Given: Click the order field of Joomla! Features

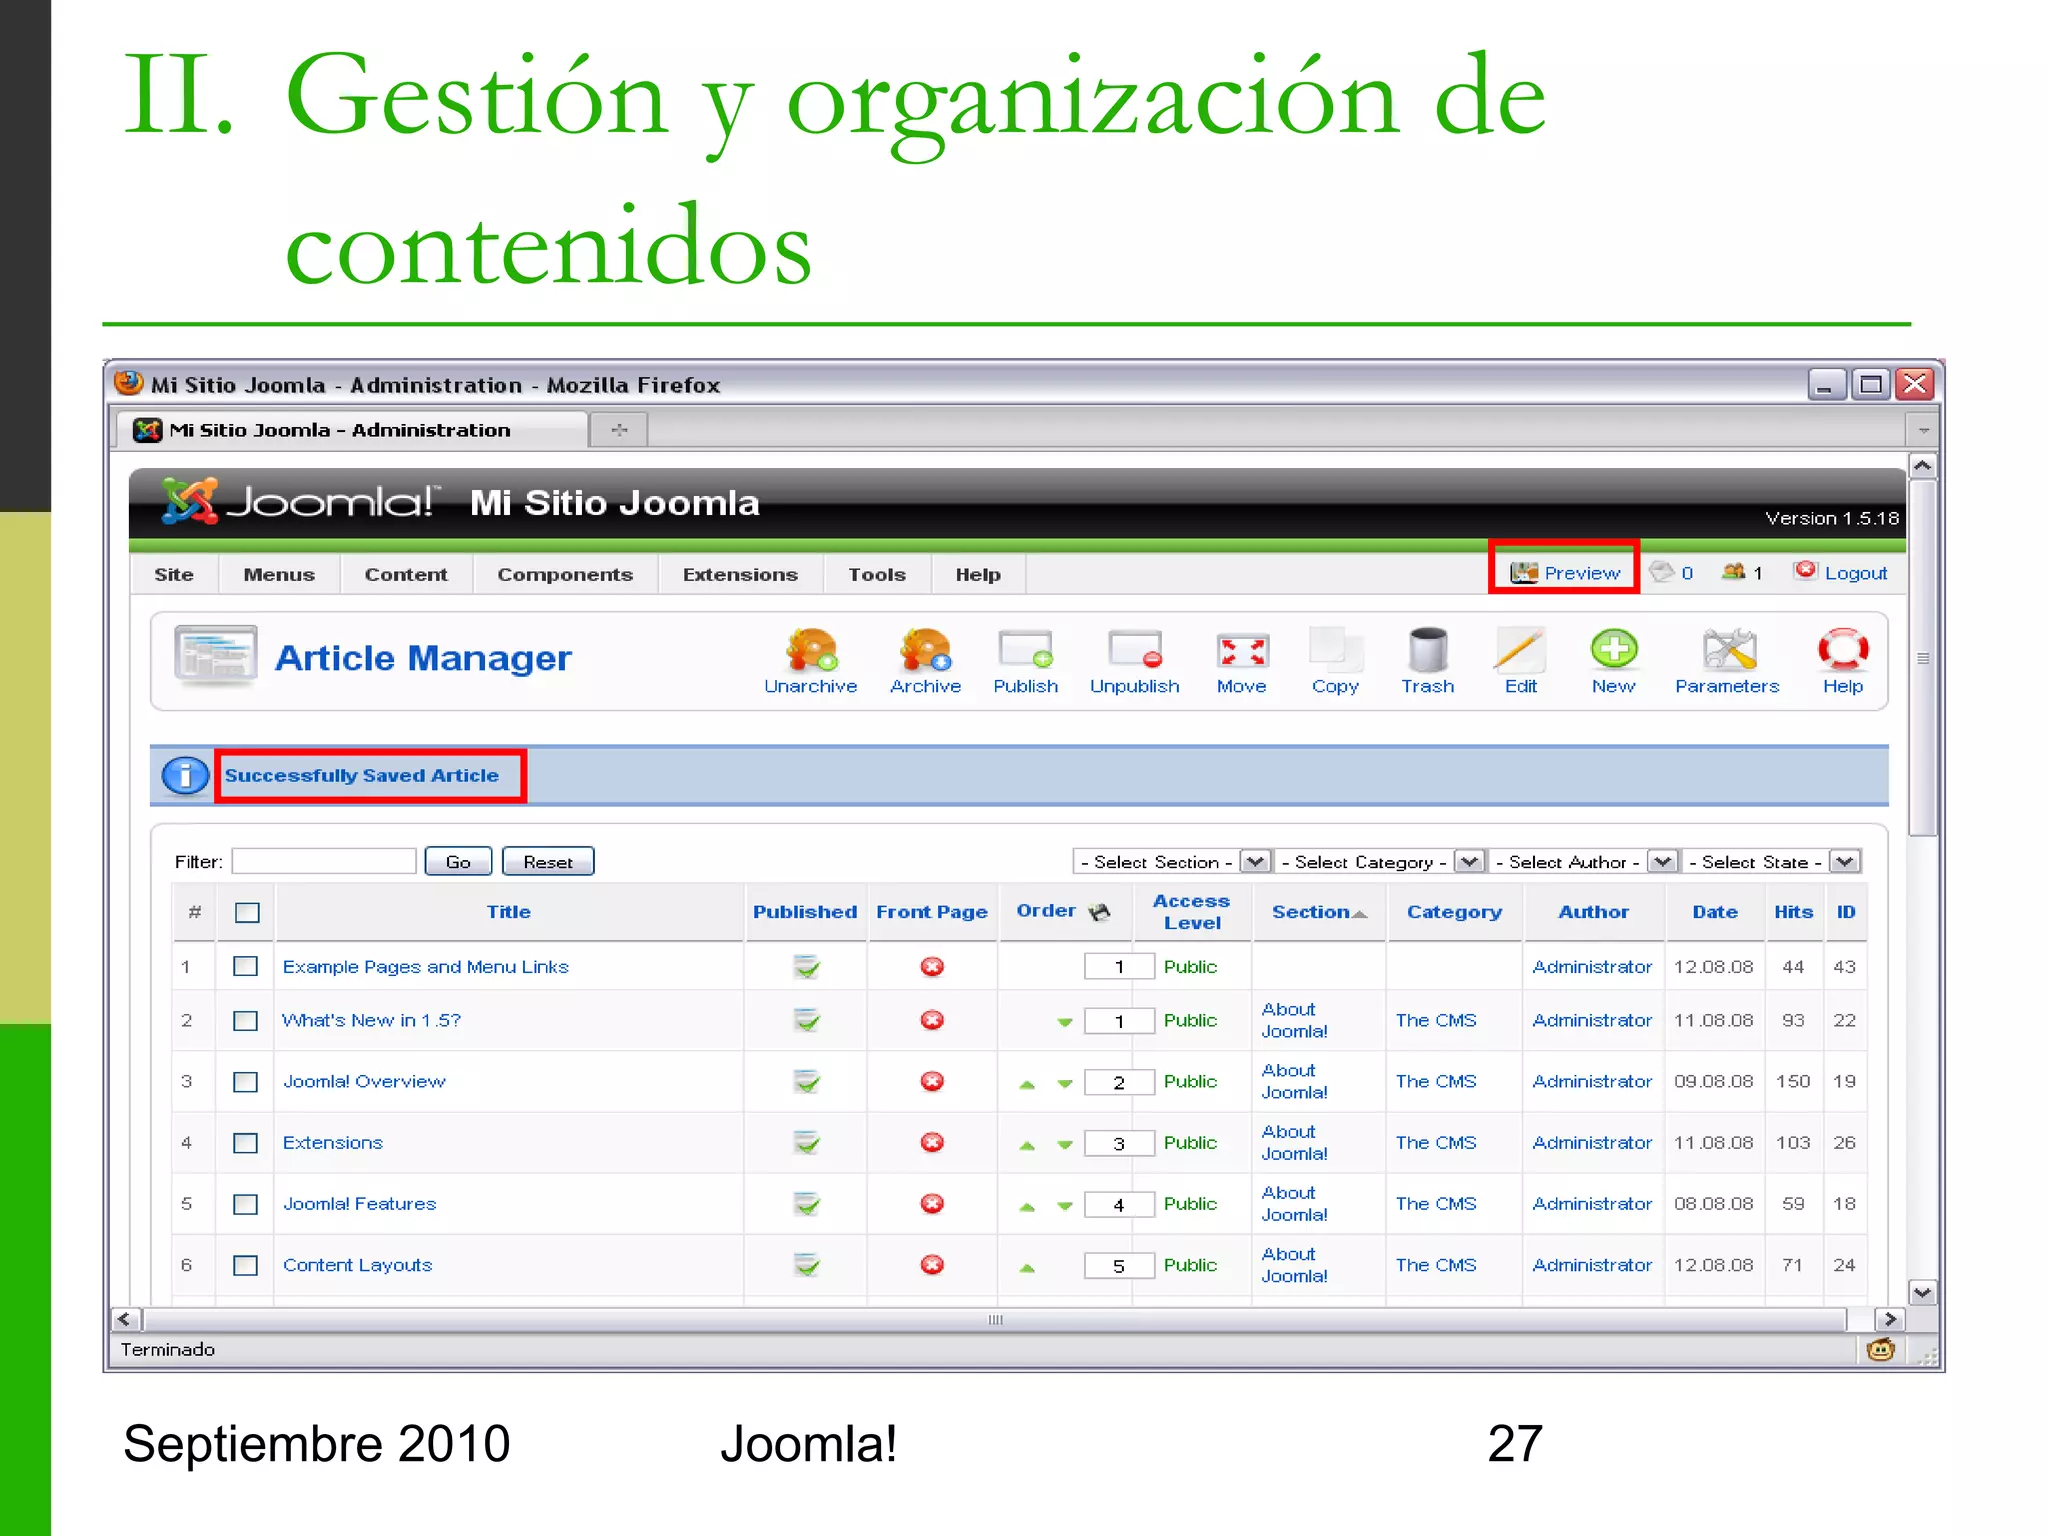Looking at the screenshot, I should [1119, 1205].
